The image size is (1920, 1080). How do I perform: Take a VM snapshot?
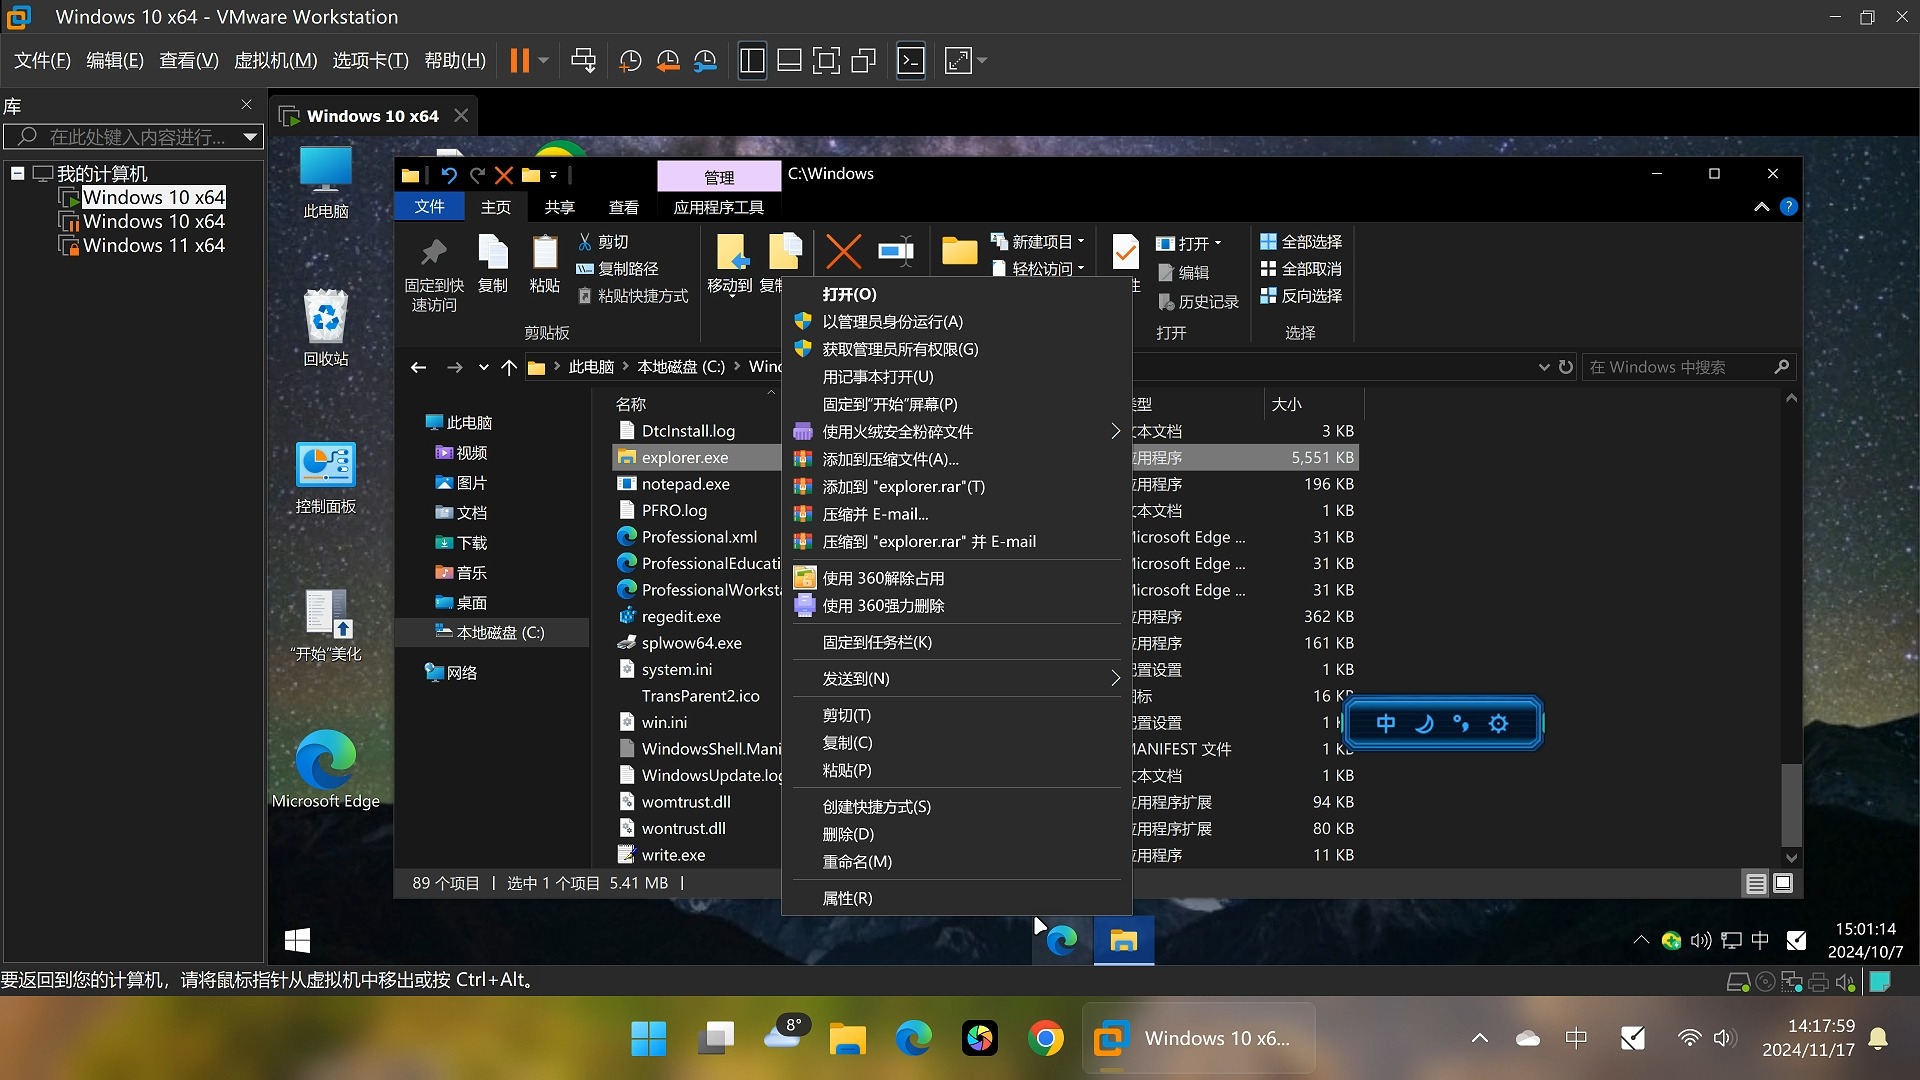coord(630,61)
